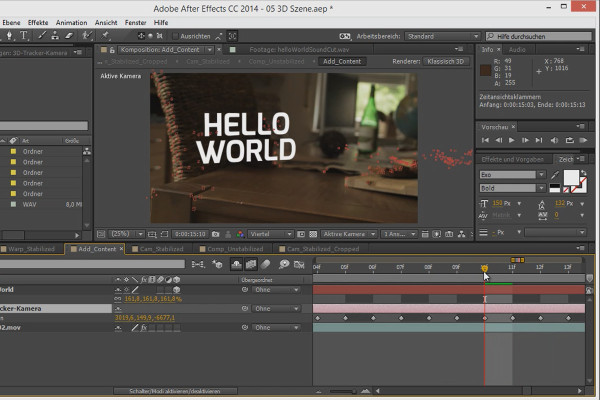Open the Viertel resolution dropdown
This screenshot has height=400, width=600.
click(x=270, y=234)
